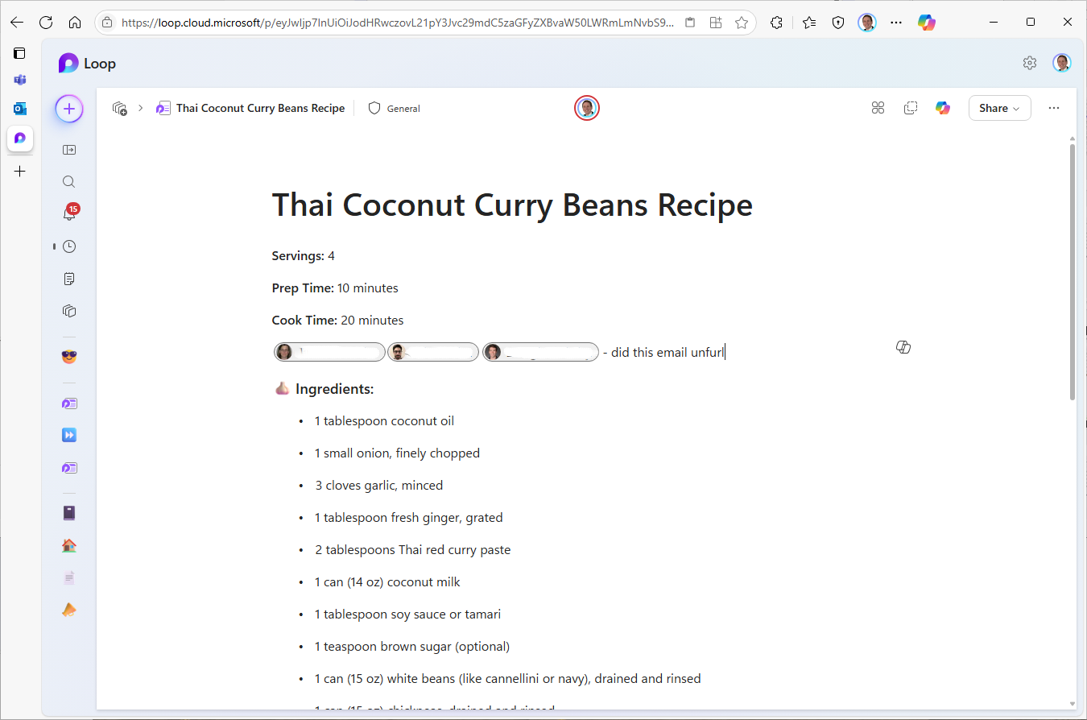Screen dimensions: 1087x720
Task: Click '3 cloves garlic, minced' item
Action: [379, 485]
